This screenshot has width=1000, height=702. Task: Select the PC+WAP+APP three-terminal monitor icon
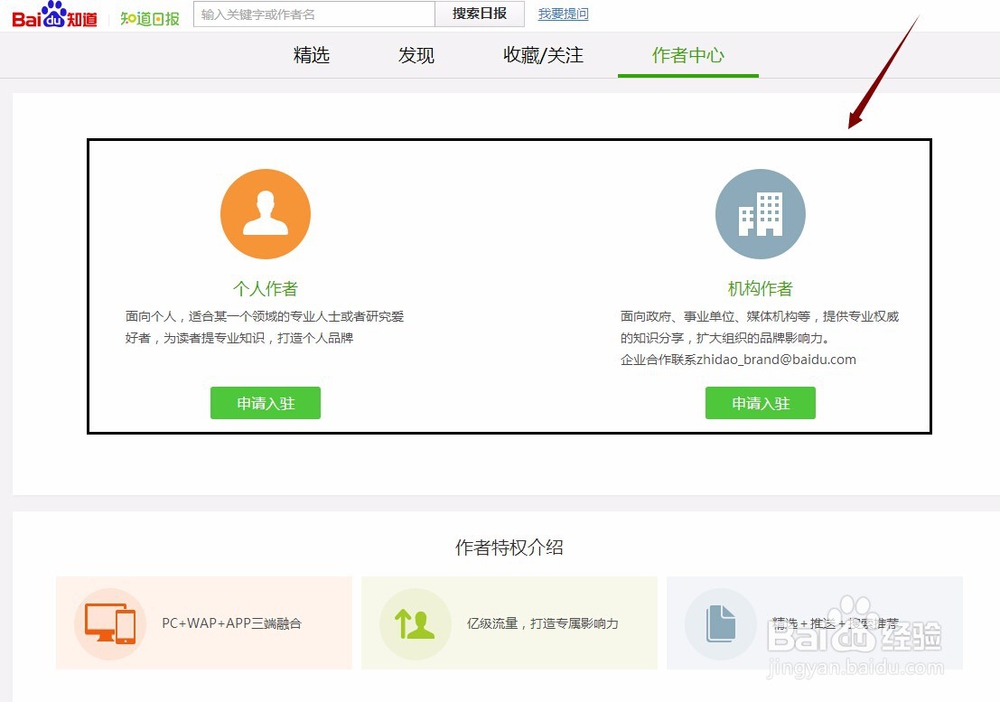(110, 621)
